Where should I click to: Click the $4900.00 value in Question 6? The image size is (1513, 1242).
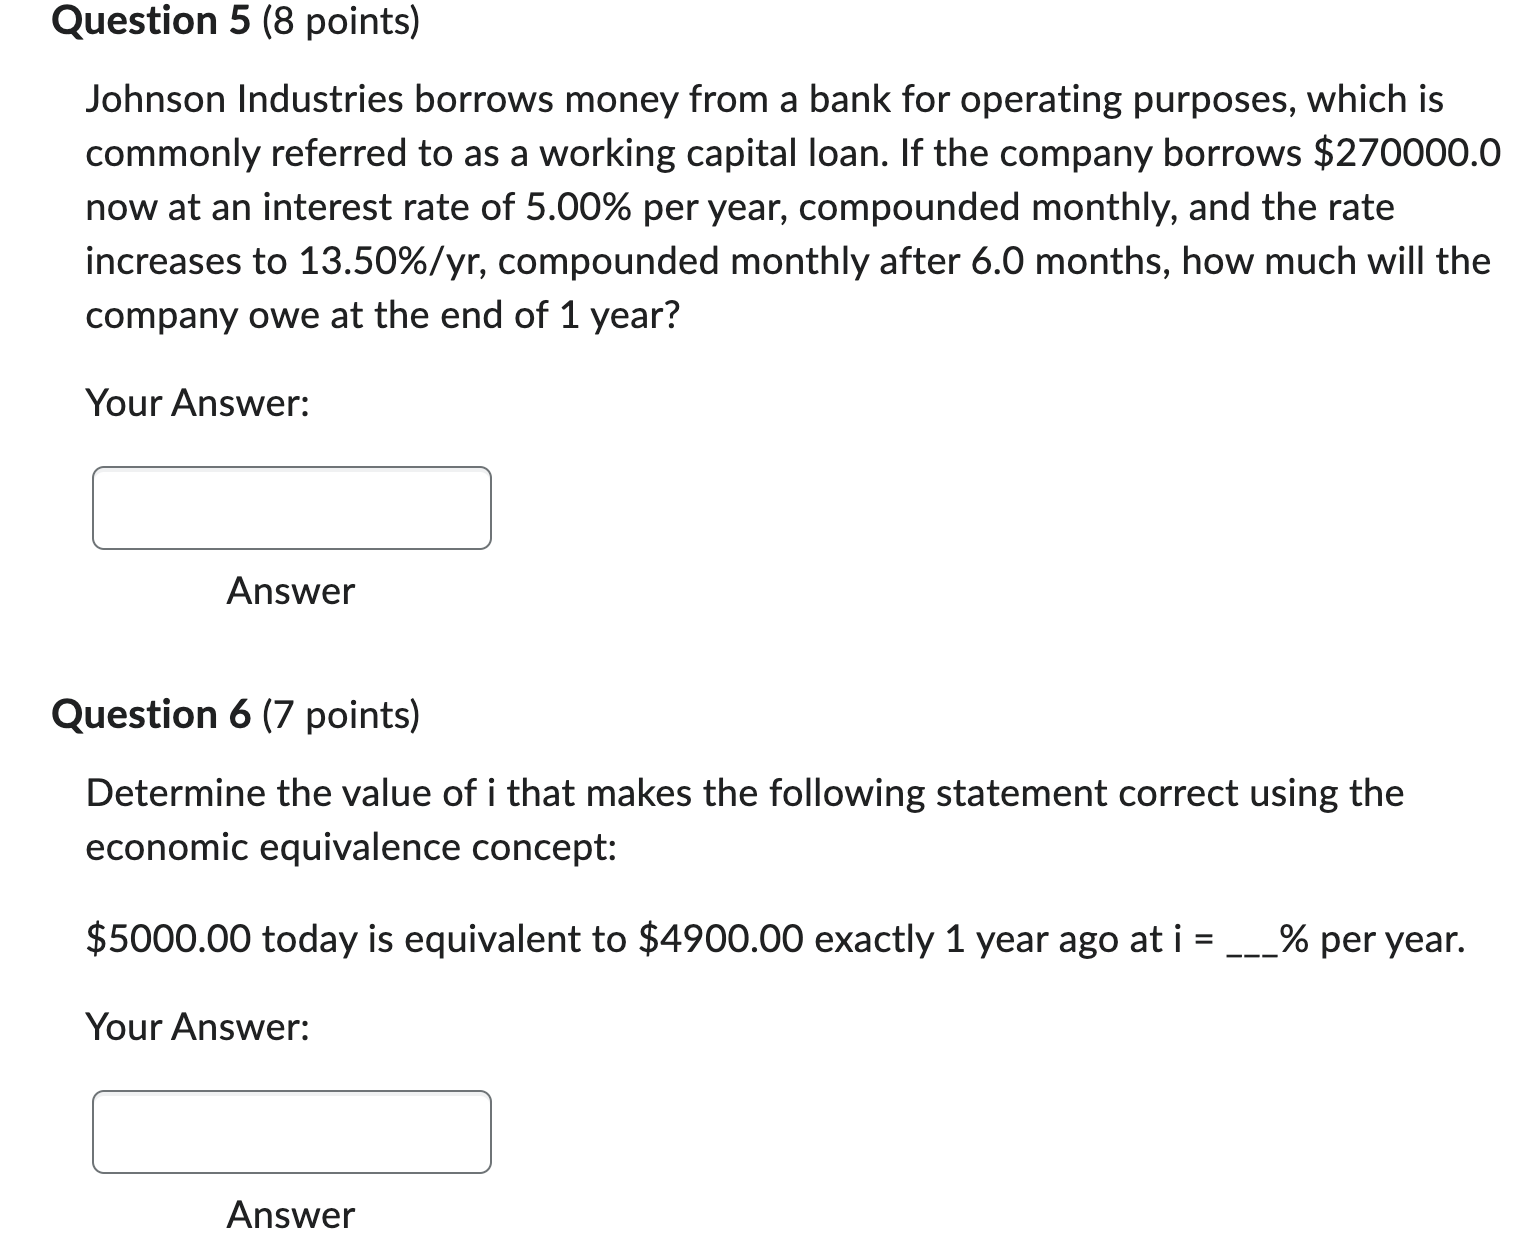[720, 938]
